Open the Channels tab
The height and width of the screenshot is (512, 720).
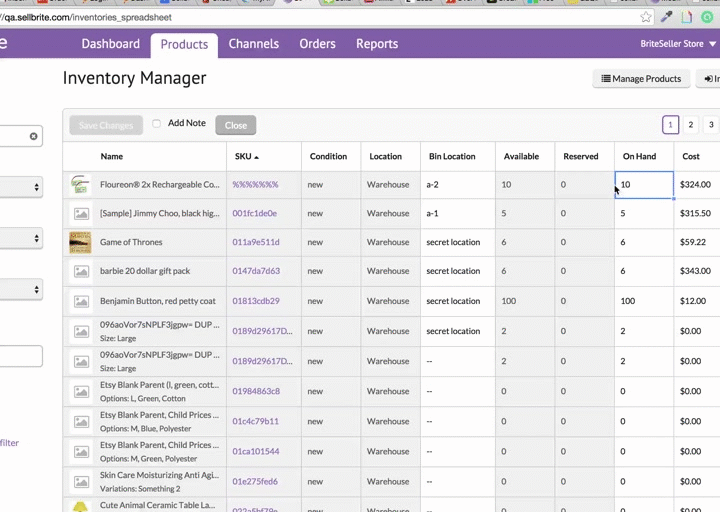[x=253, y=44]
